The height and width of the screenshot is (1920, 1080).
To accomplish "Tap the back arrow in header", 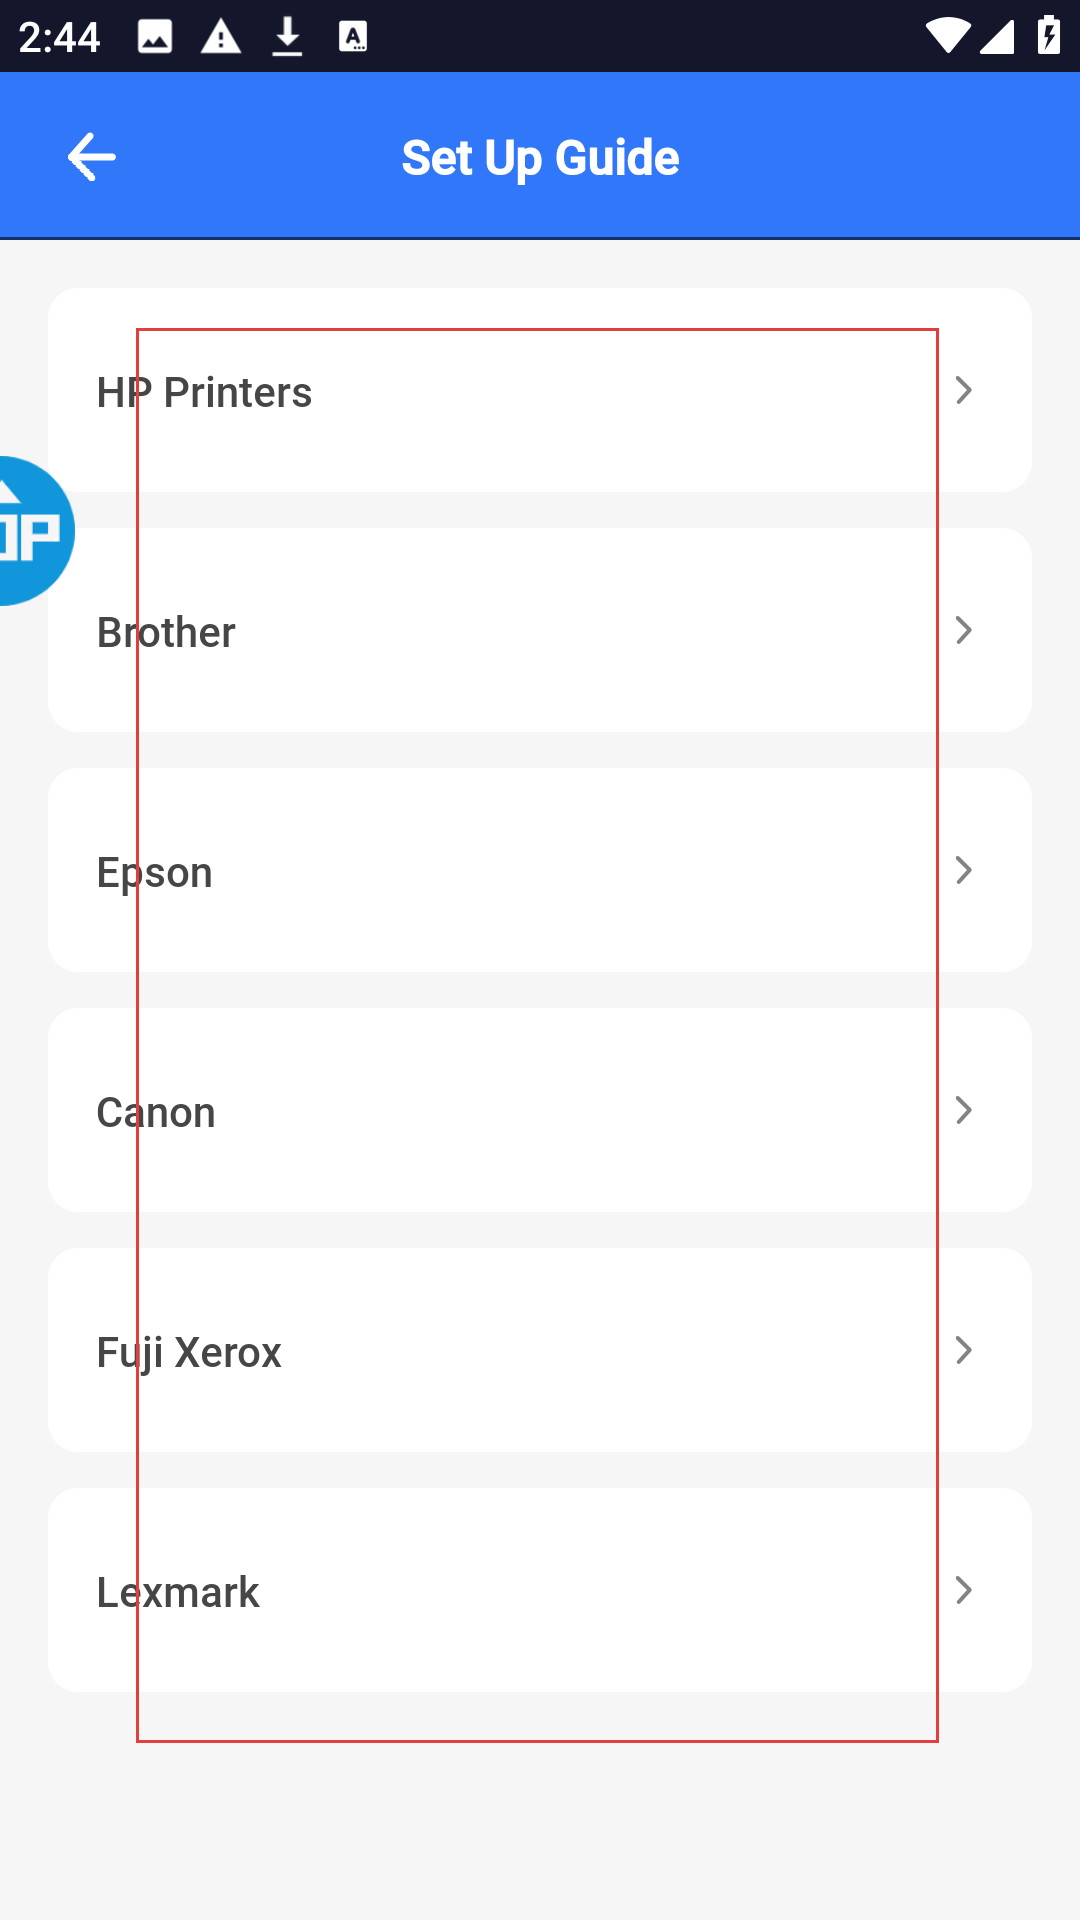I will 92,158.
